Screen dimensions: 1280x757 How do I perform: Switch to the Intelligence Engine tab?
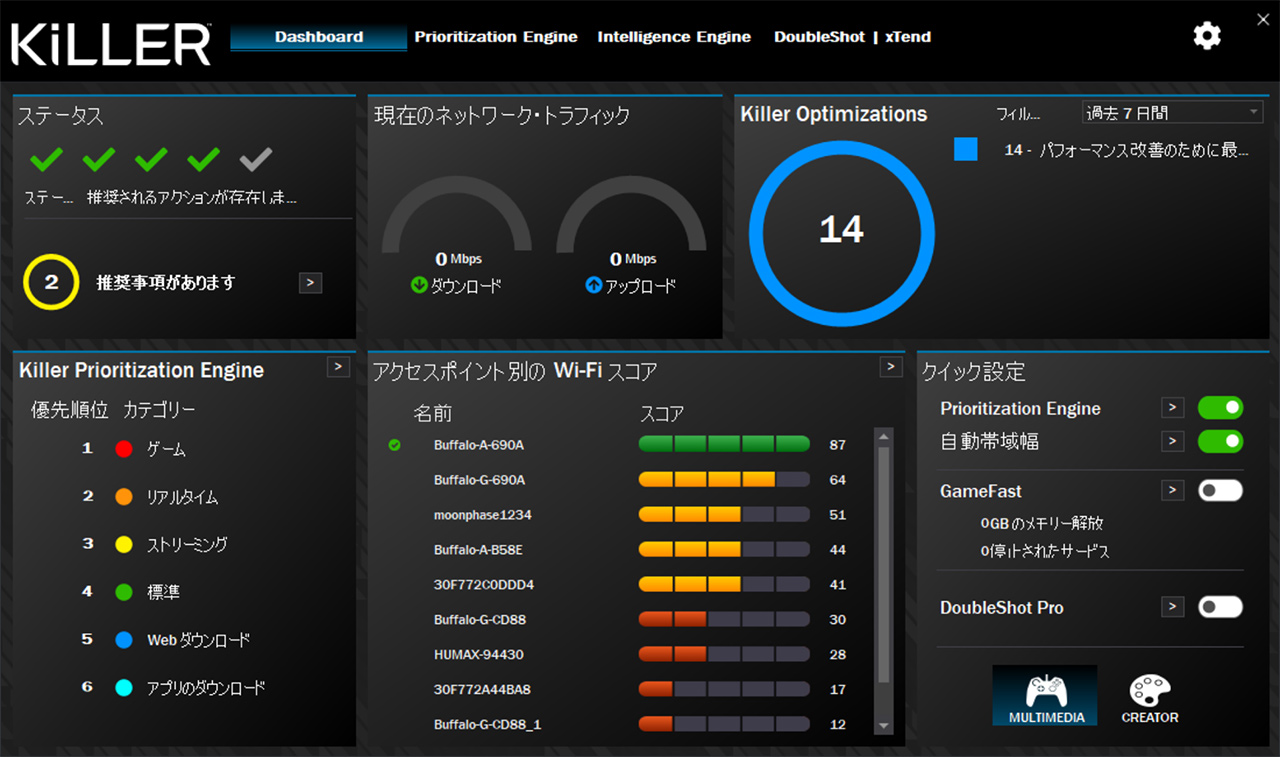click(x=674, y=37)
